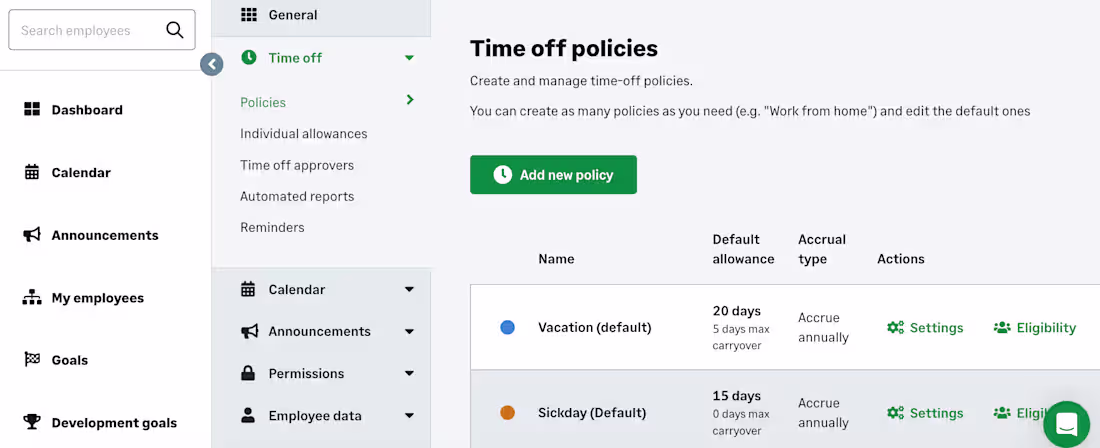Open Individual allowances submenu item
1100x448 pixels.
tap(303, 134)
